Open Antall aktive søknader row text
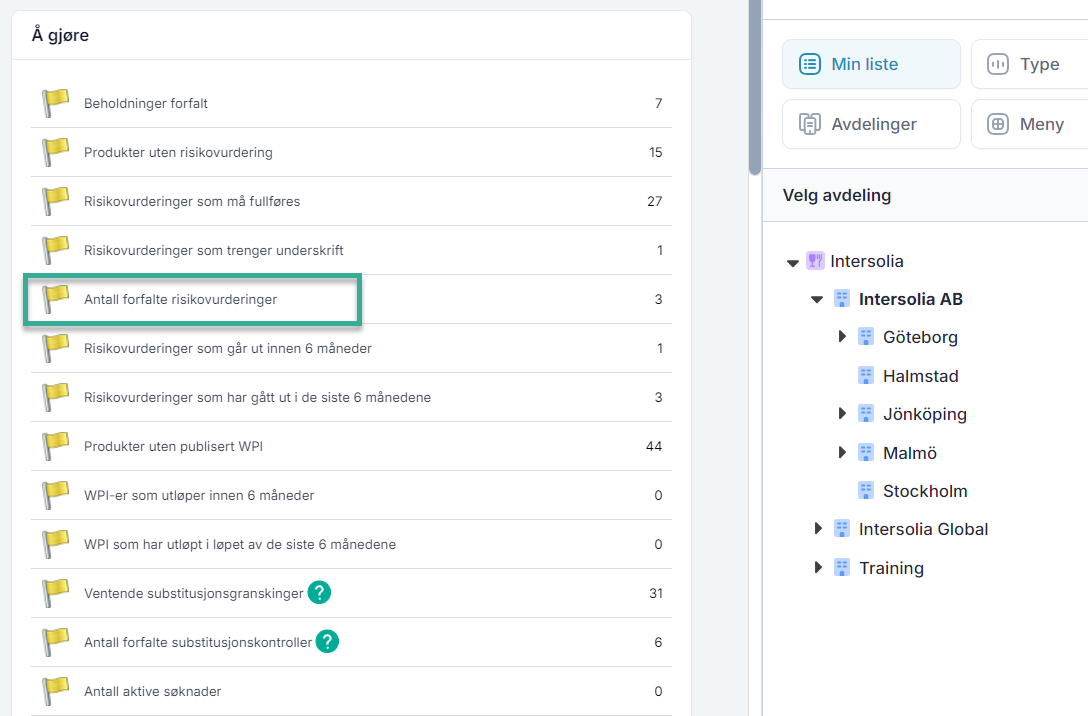Screen dimensions: 1088x716 coord(153,692)
